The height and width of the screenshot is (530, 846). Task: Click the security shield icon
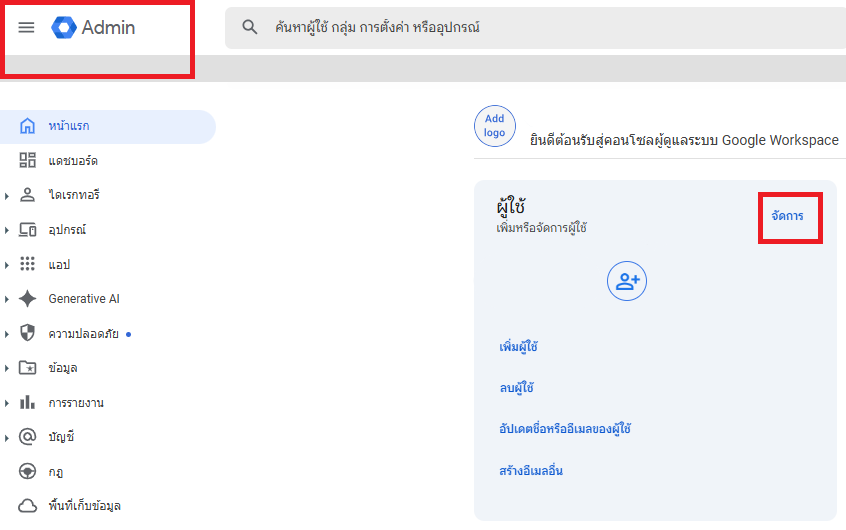(28, 333)
